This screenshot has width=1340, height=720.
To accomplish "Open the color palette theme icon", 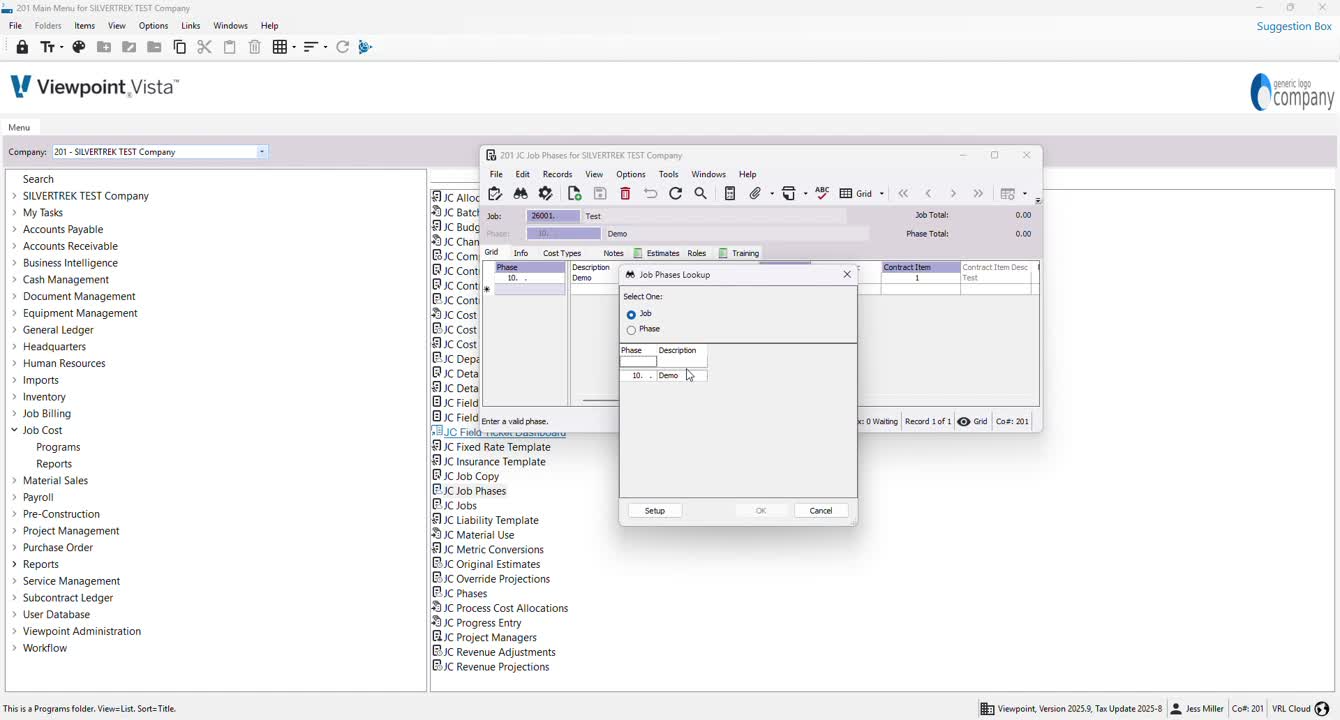I will 79,47.
